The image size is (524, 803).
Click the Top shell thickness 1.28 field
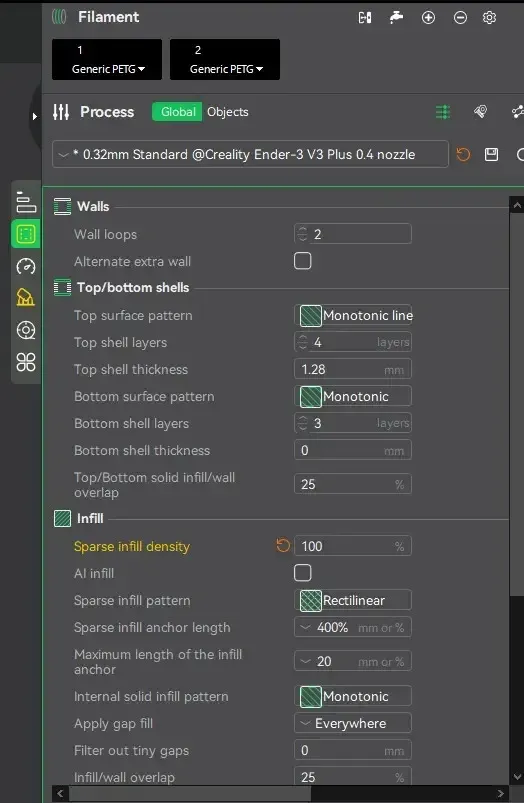pos(353,369)
